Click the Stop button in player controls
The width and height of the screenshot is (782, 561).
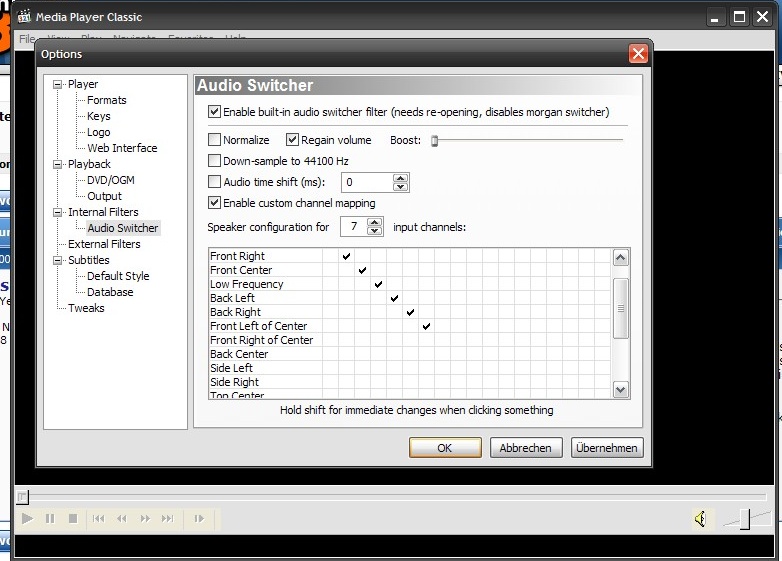click(x=73, y=519)
